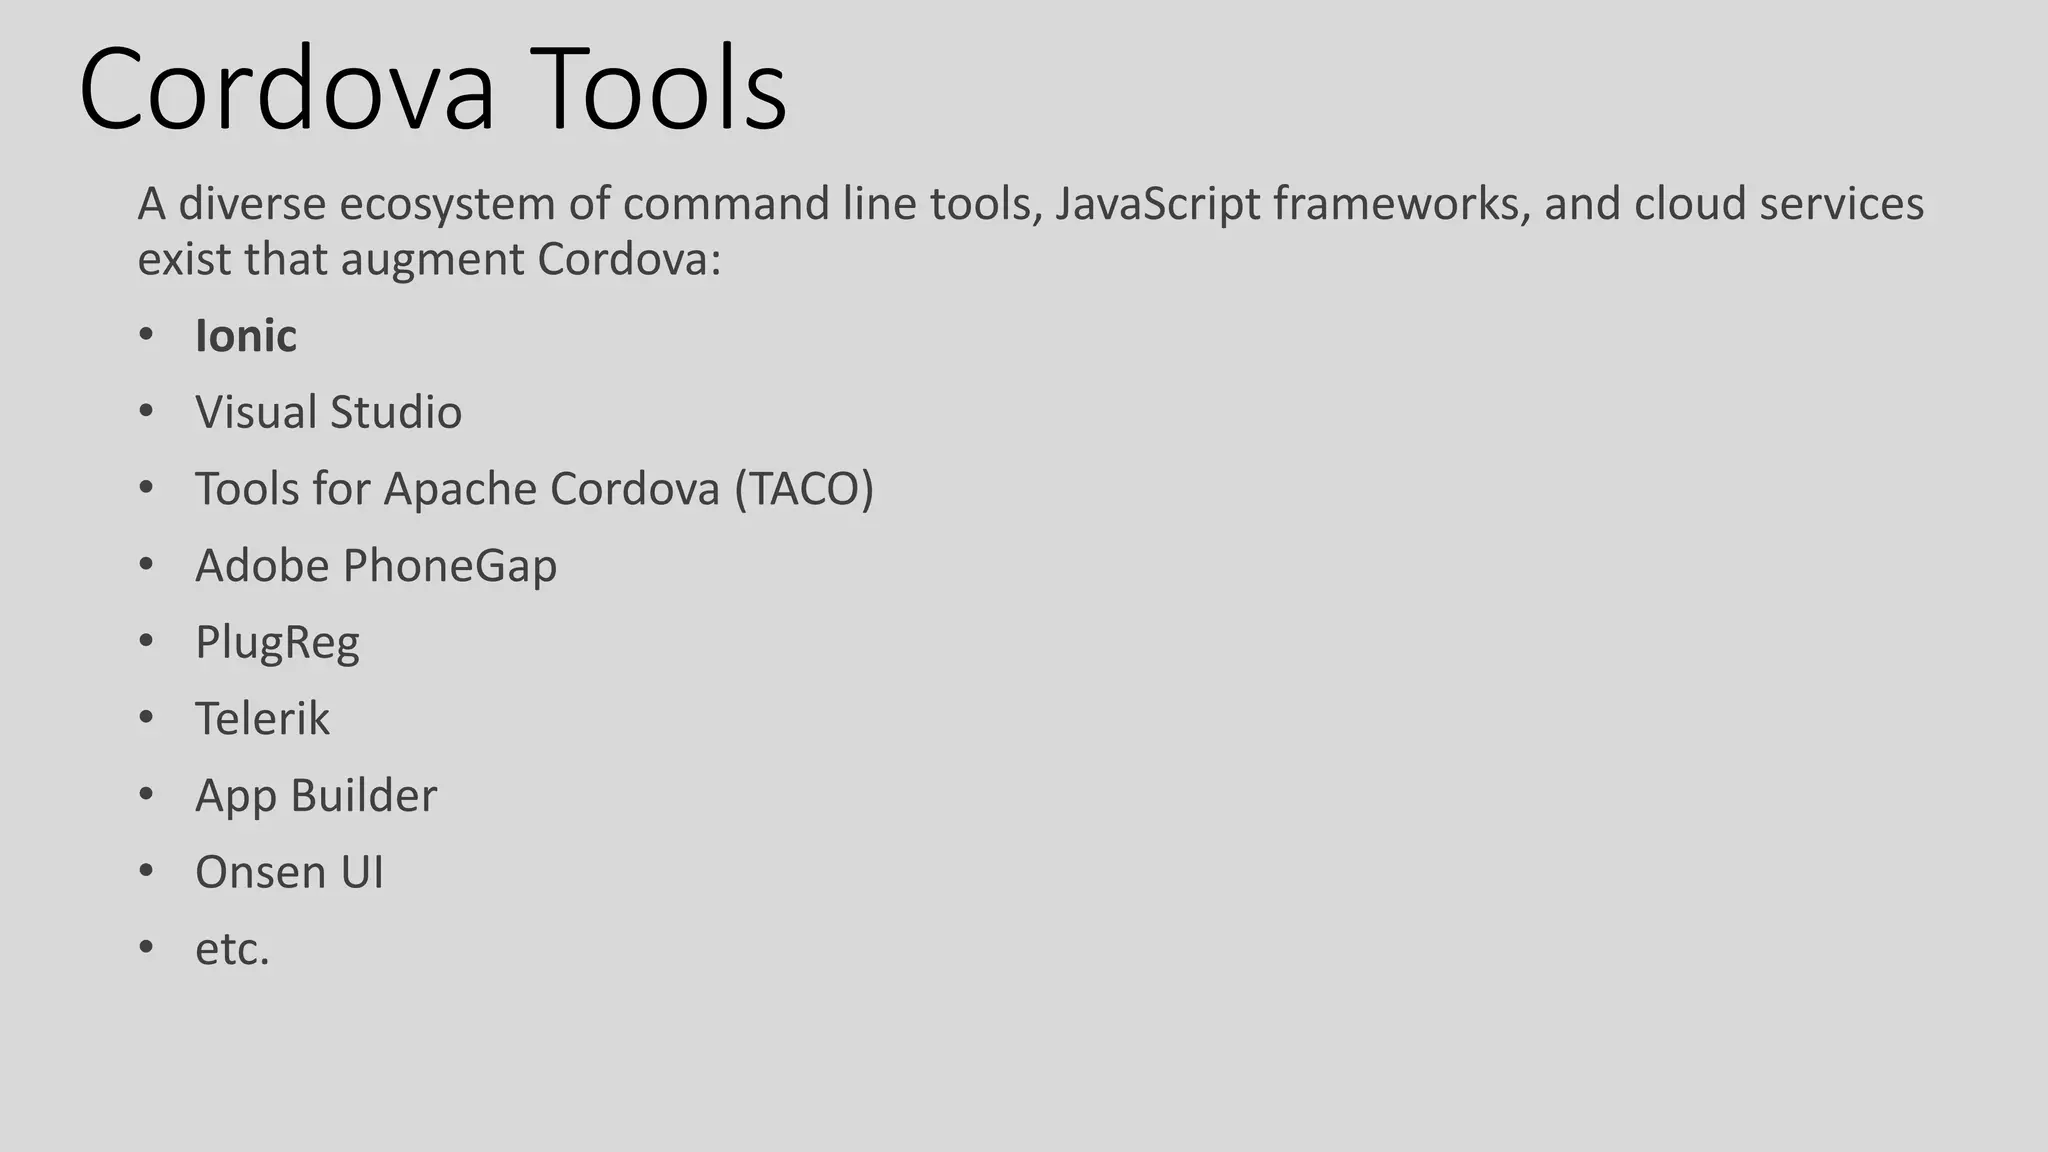
Task: Select the etc. list item
Action: coord(232,949)
